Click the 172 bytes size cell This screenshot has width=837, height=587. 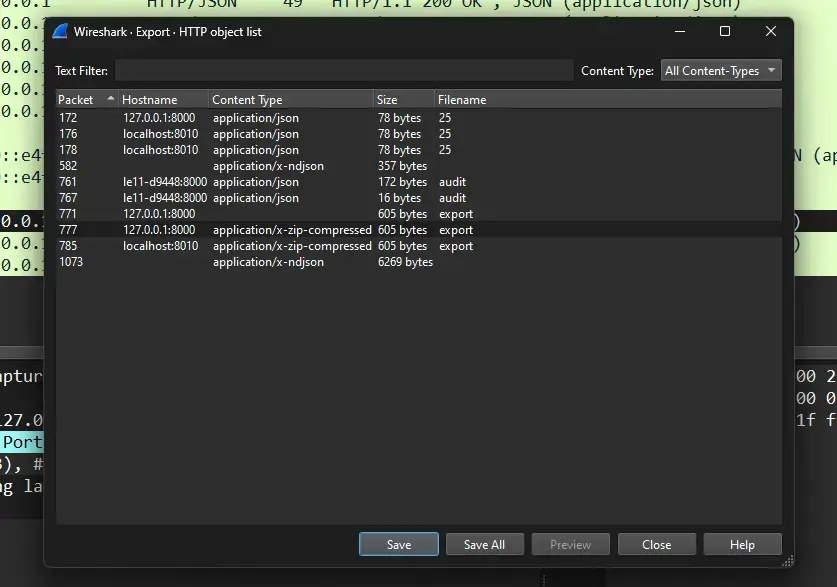pyautogui.click(x=402, y=182)
